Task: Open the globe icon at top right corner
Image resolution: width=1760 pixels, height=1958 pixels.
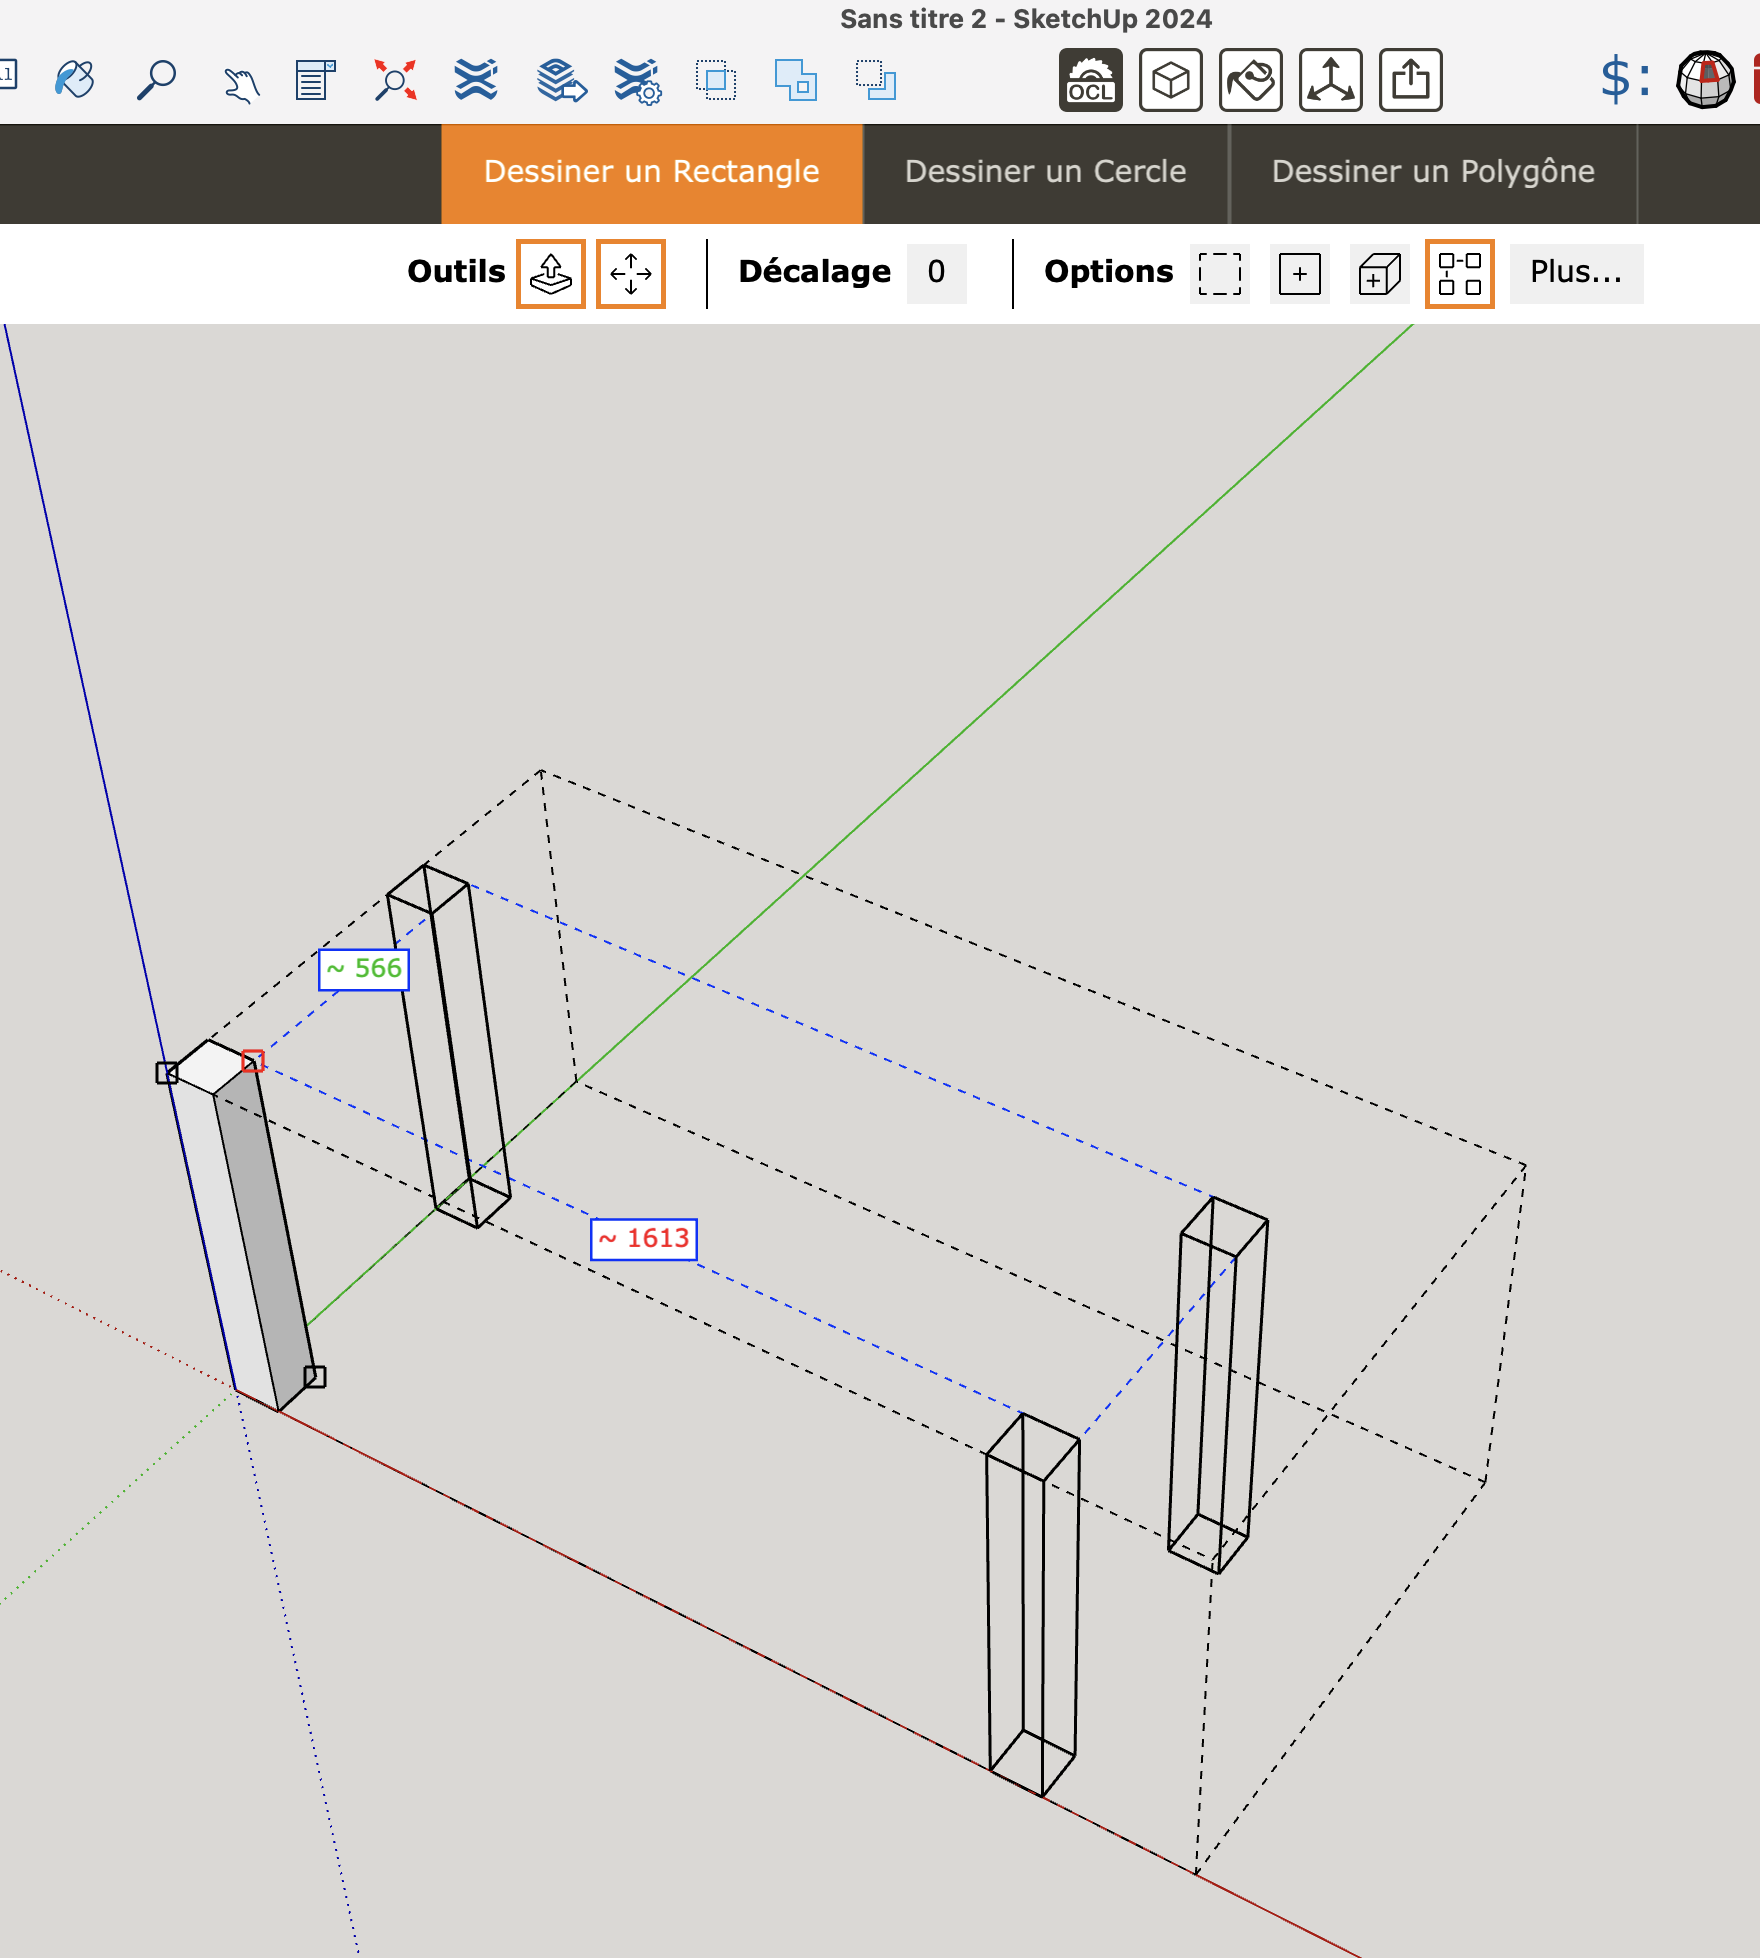Action: (x=1706, y=78)
